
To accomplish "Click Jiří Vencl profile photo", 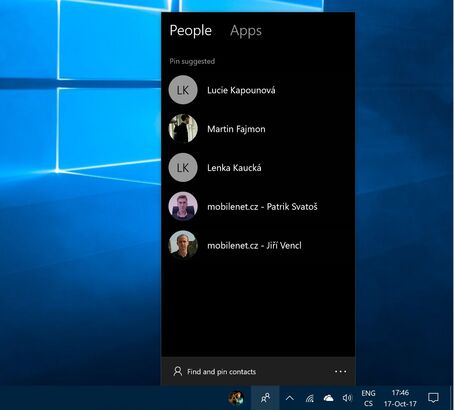I will pyautogui.click(x=183, y=245).
